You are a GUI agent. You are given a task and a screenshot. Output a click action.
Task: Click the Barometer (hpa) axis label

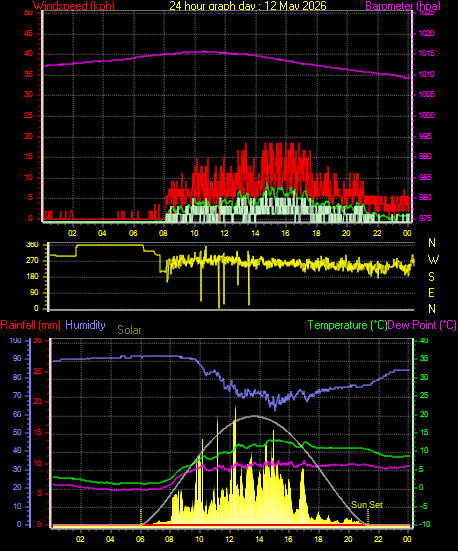[x=402, y=6]
